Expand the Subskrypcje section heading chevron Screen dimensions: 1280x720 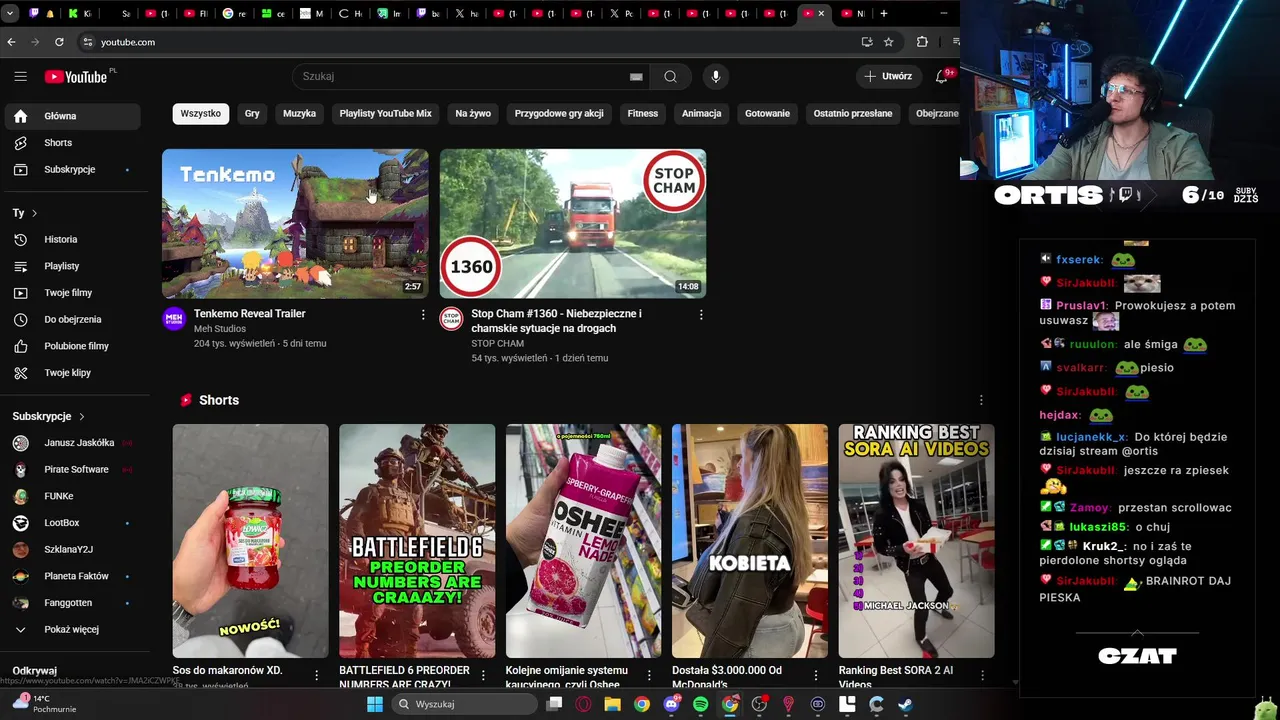click(x=81, y=416)
